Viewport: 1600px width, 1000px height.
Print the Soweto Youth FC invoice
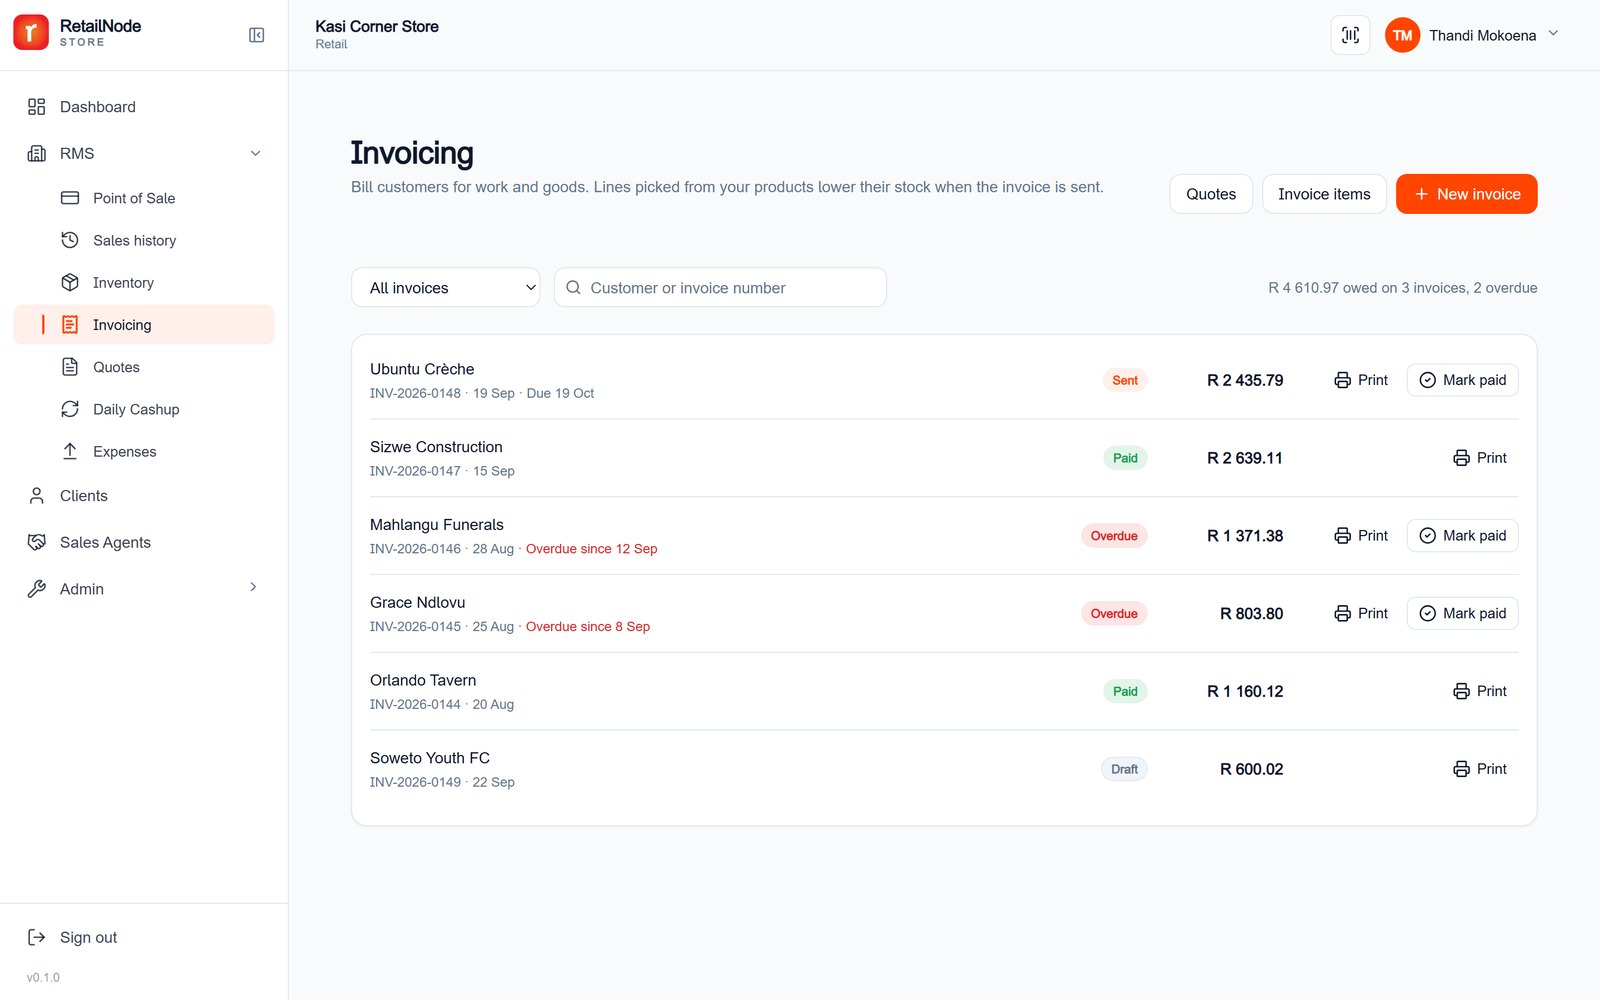[x=1480, y=769]
